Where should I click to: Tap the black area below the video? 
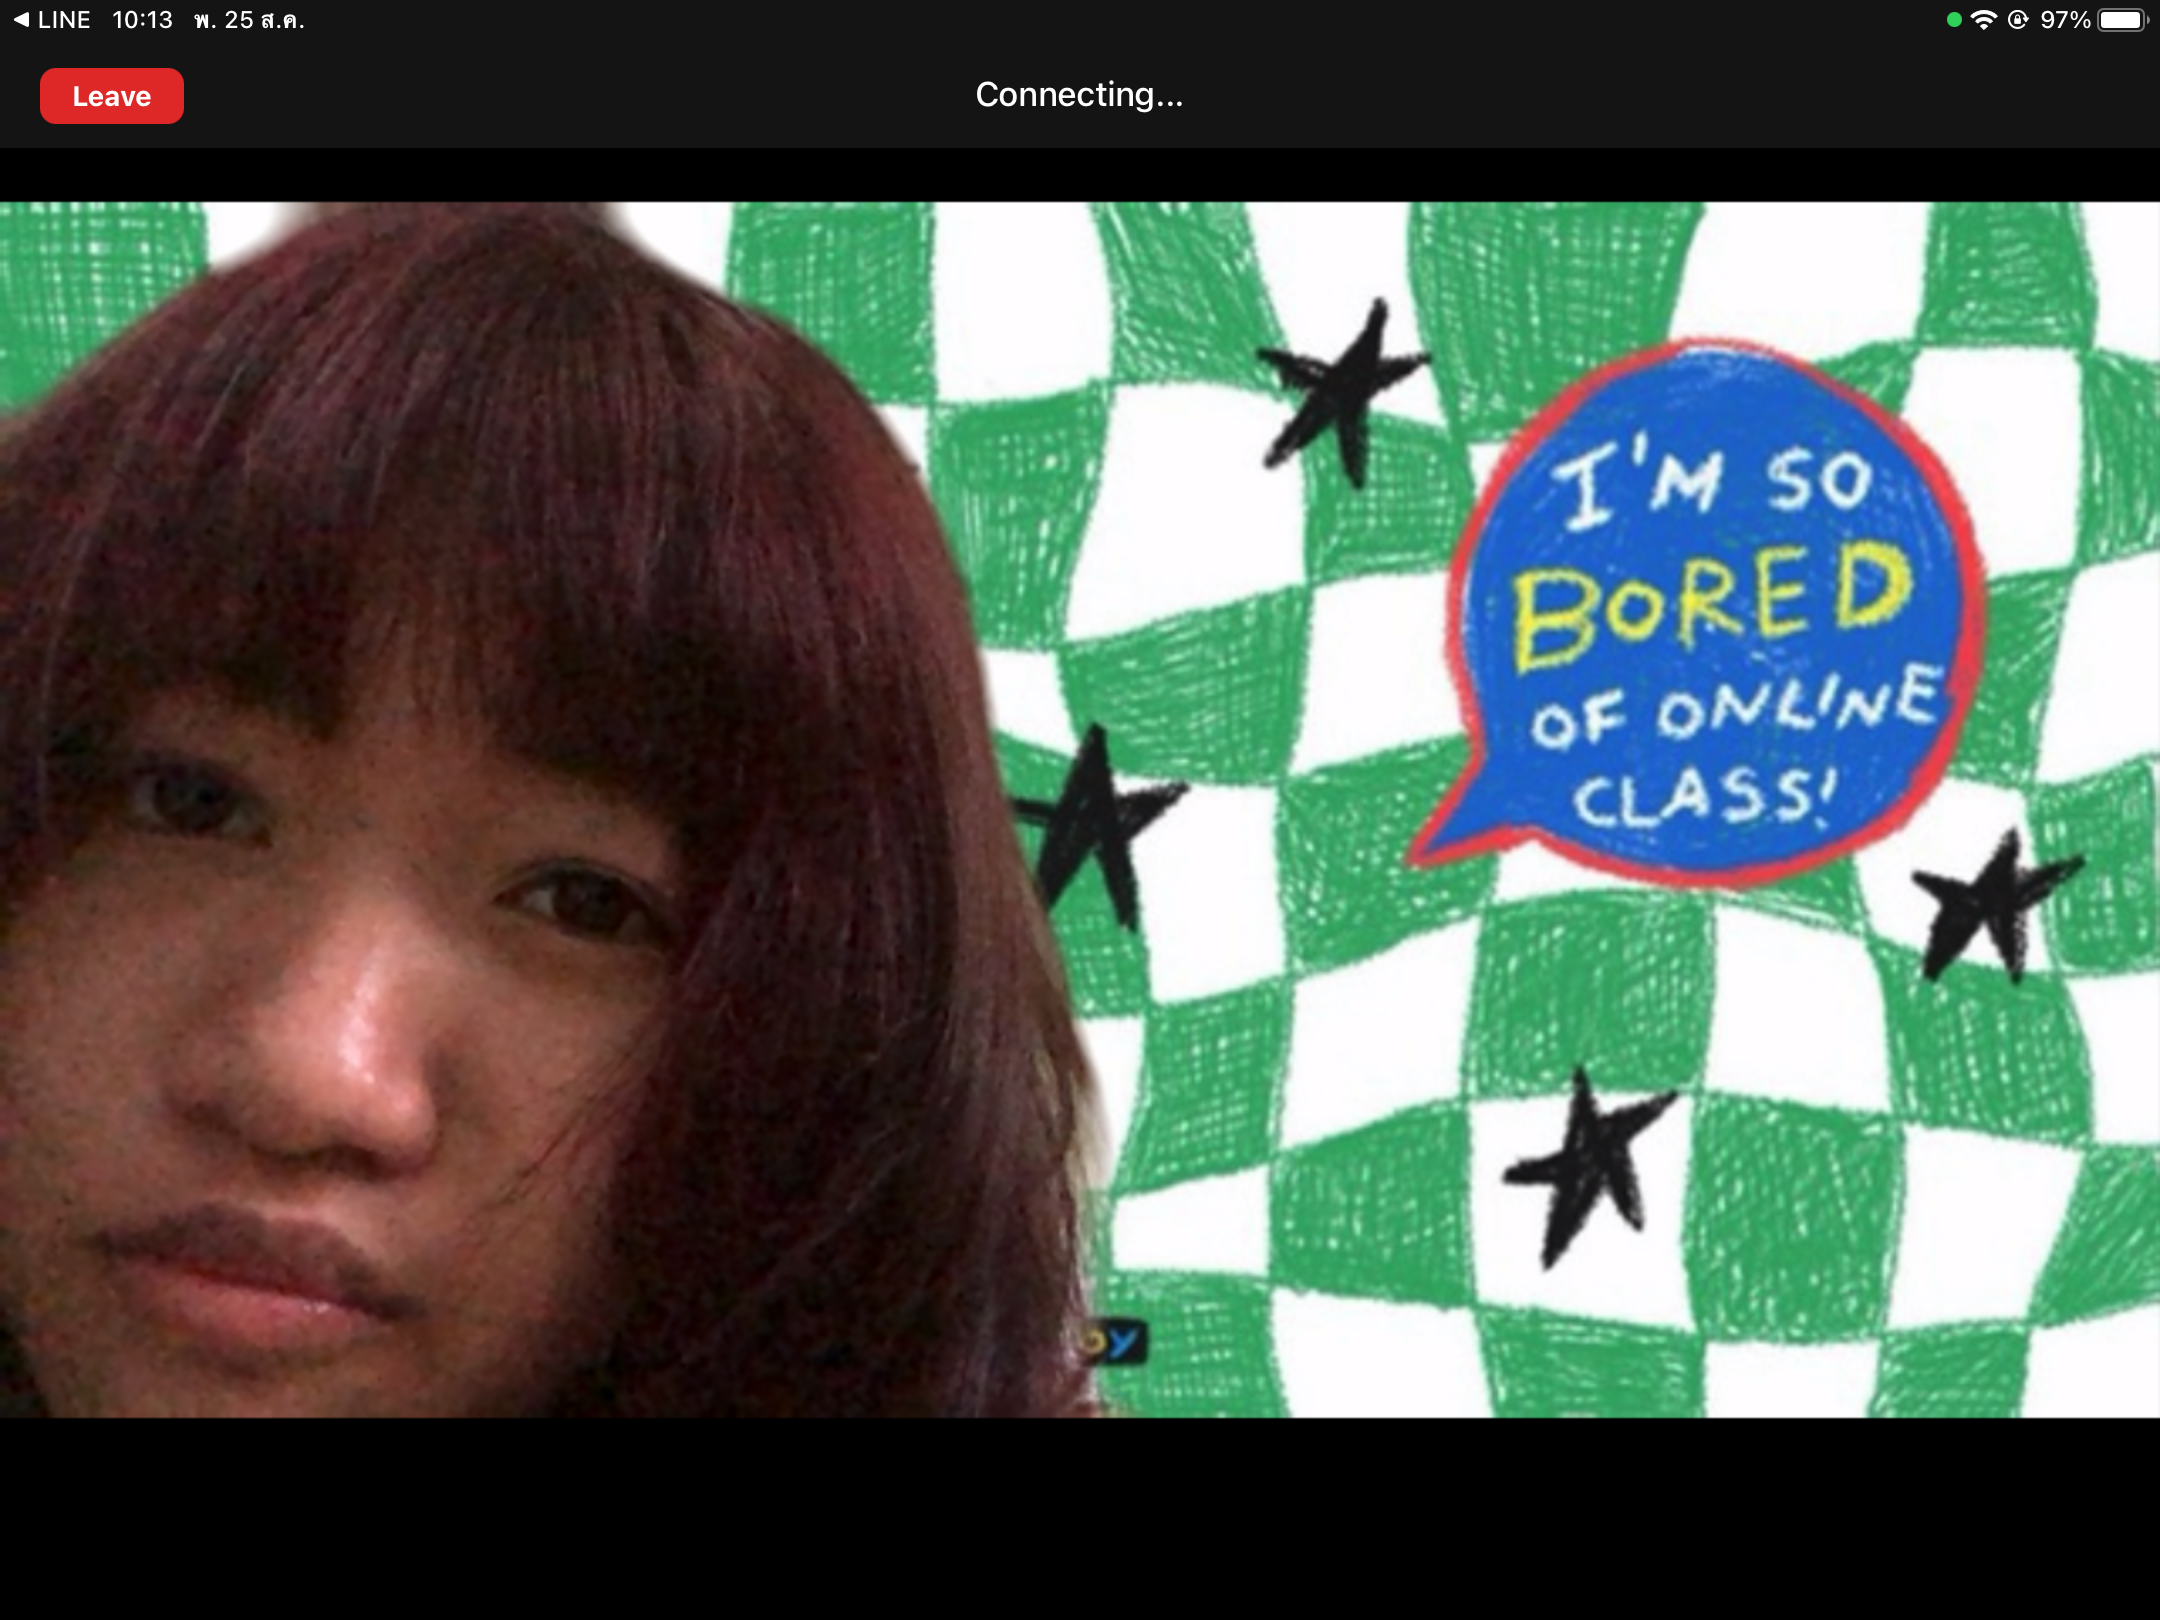(1080, 1520)
